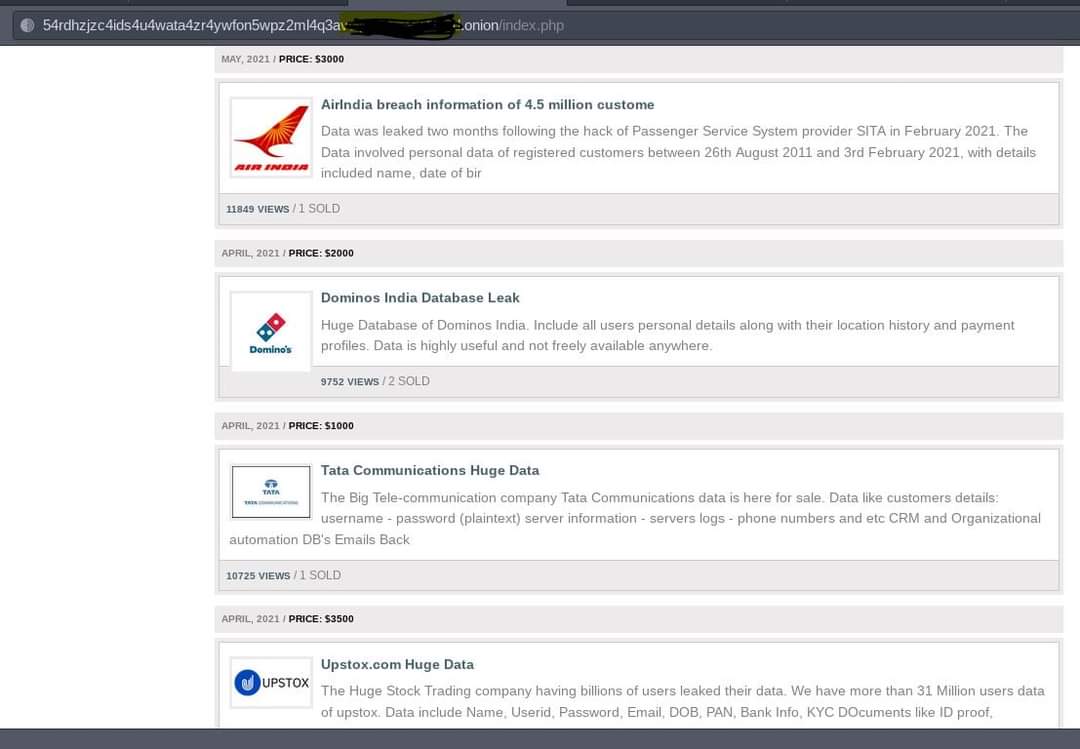Click the 'PRICE: $1000' header above Tata

pyautogui.click(x=321, y=426)
